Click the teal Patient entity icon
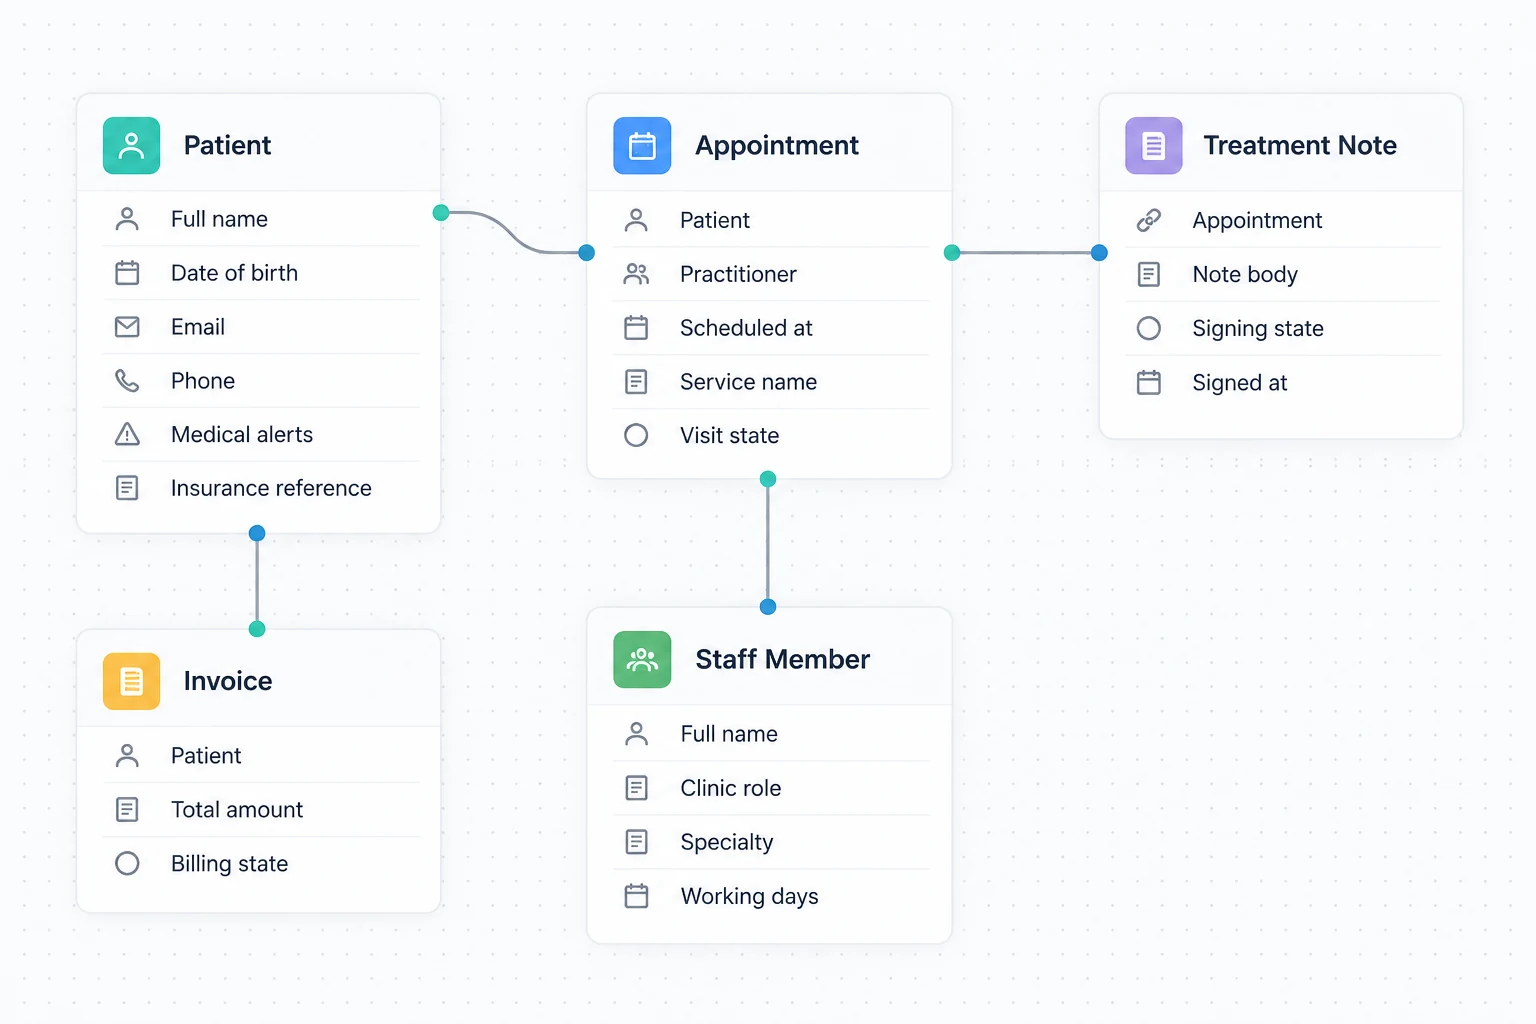This screenshot has height=1024, width=1536. point(131,146)
